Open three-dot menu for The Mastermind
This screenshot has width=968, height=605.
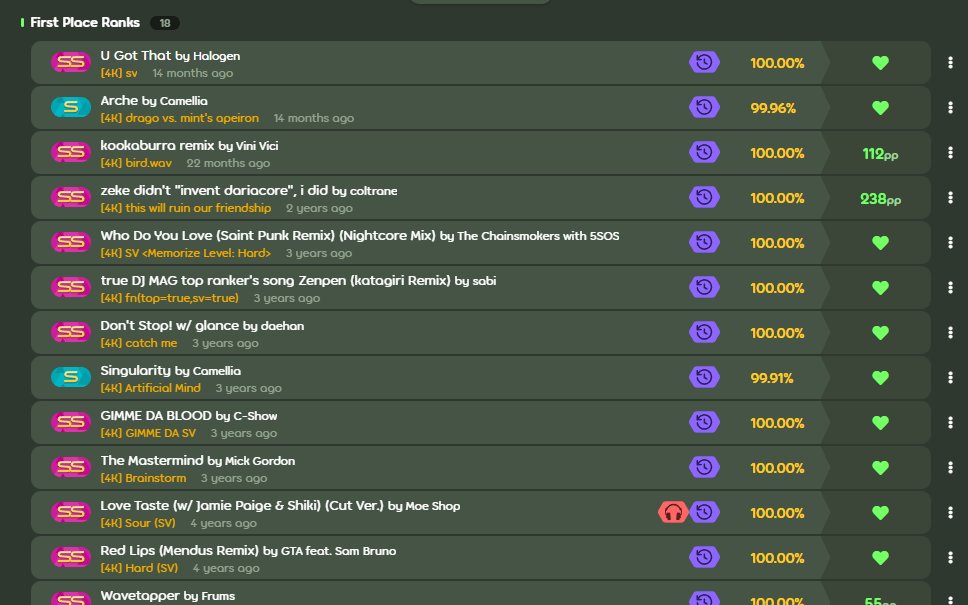coord(950,467)
